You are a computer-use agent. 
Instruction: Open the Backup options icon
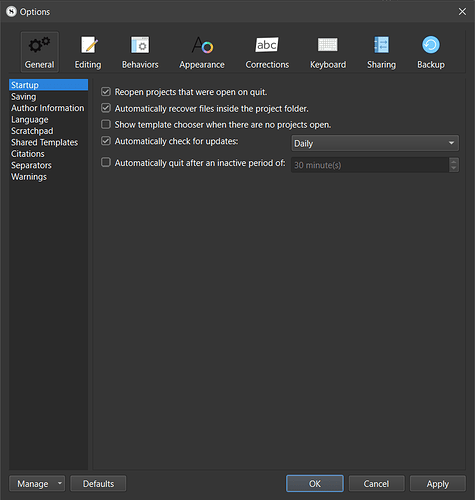(431, 45)
